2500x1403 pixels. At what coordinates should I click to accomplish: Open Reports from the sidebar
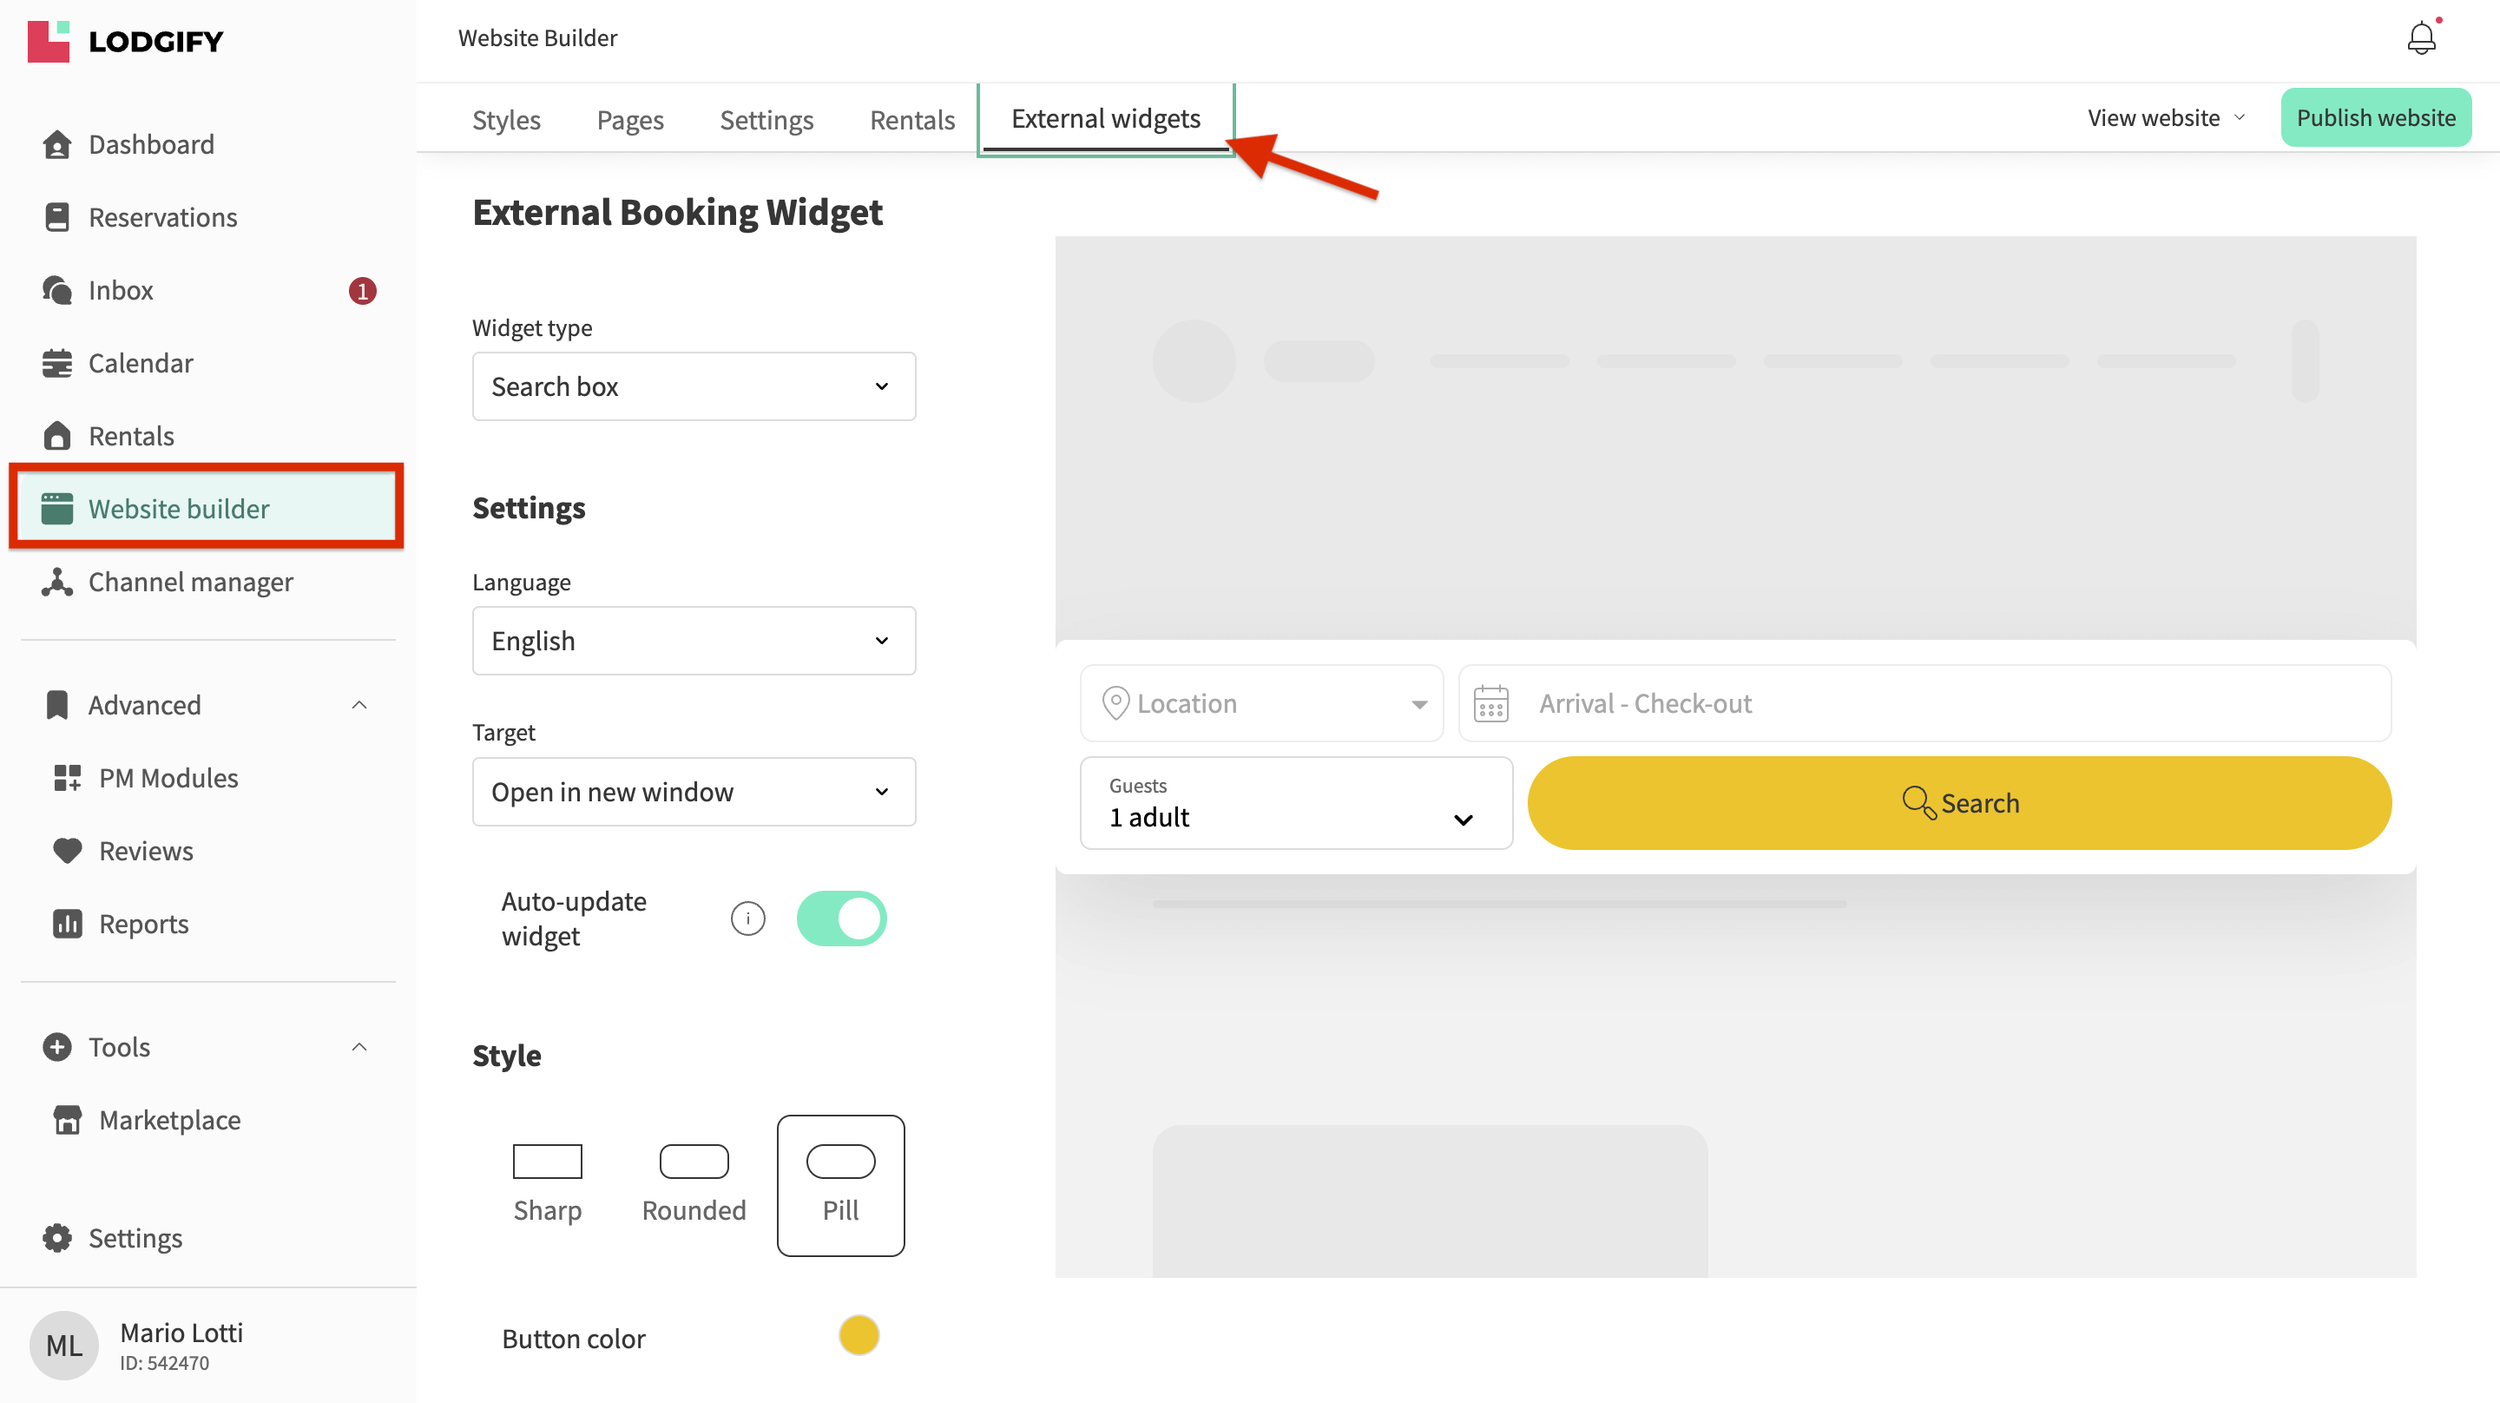[x=143, y=923]
